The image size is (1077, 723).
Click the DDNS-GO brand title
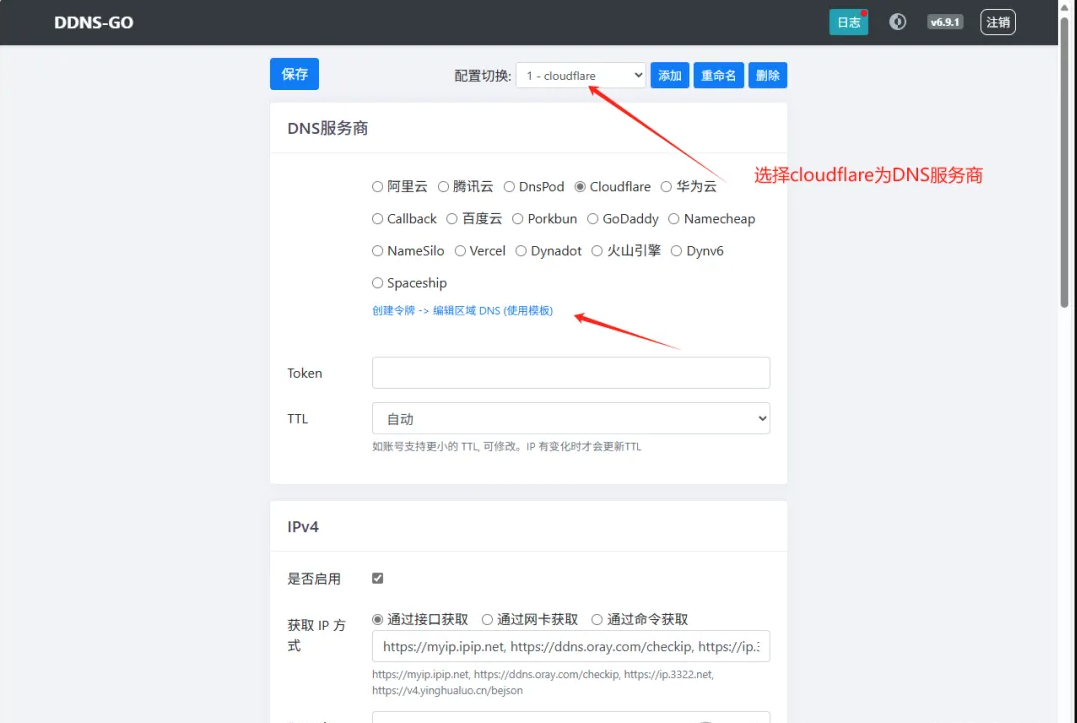point(93,23)
